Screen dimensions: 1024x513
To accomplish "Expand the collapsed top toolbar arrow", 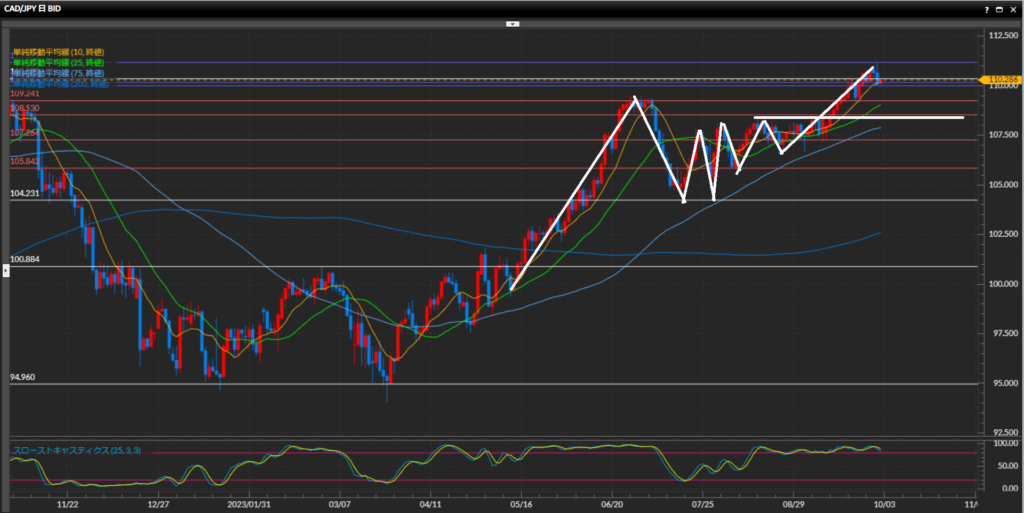I will (512, 23).
